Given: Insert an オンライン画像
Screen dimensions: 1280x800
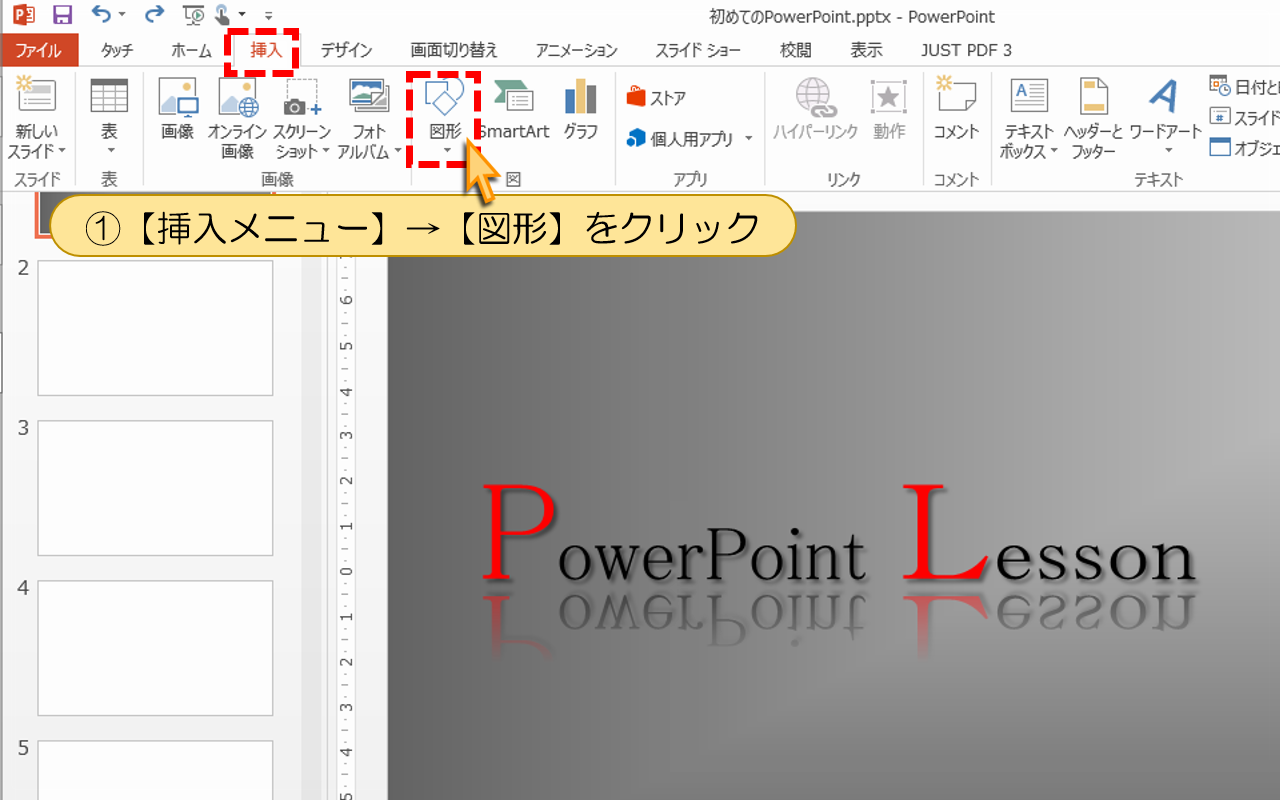Looking at the screenshot, I should [238, 118].
